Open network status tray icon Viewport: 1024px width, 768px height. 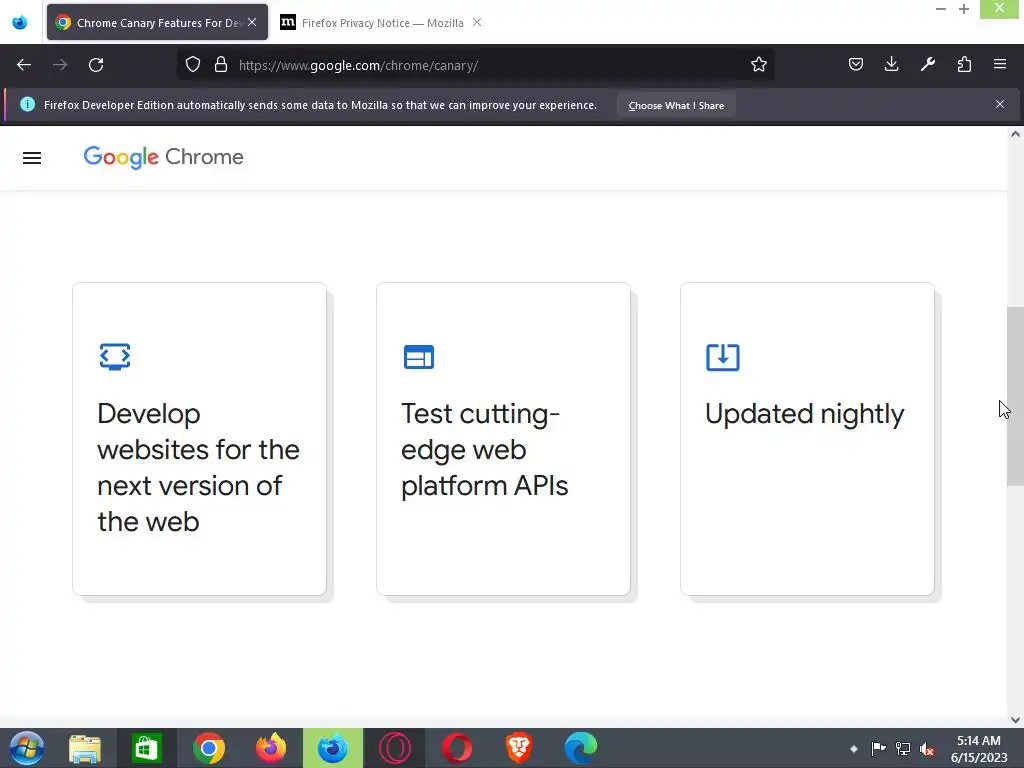pos(903,748)
